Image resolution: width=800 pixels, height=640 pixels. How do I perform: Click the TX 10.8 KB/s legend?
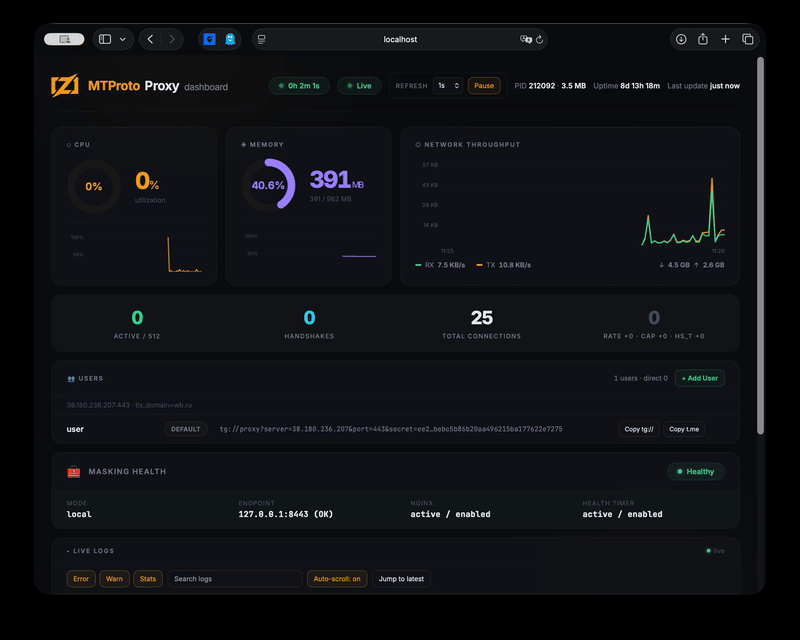click(x=504, y=265)
